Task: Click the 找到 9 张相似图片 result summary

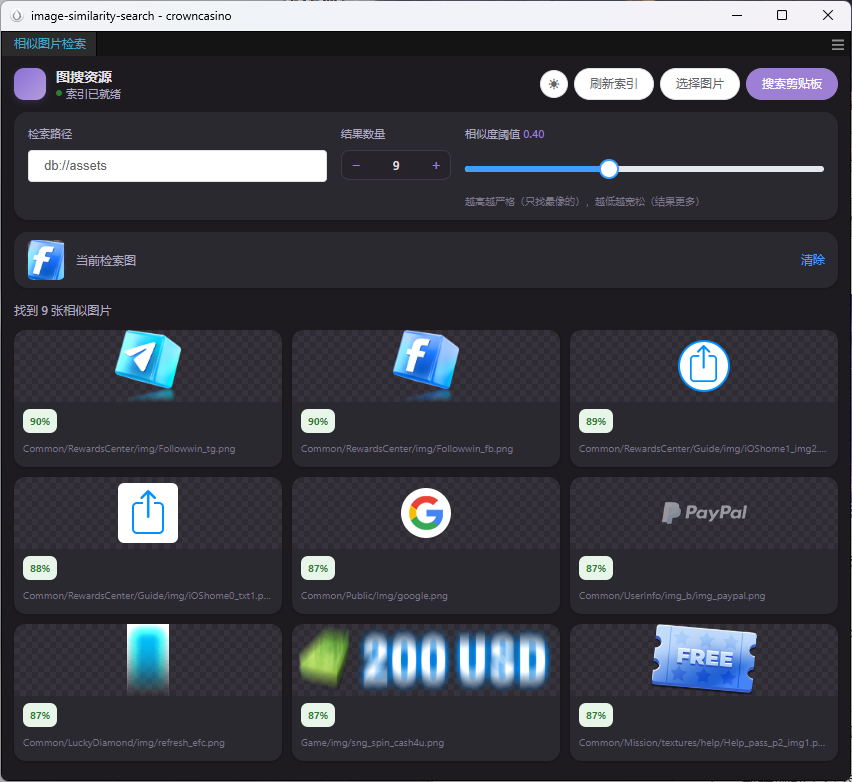Action: 62,310
